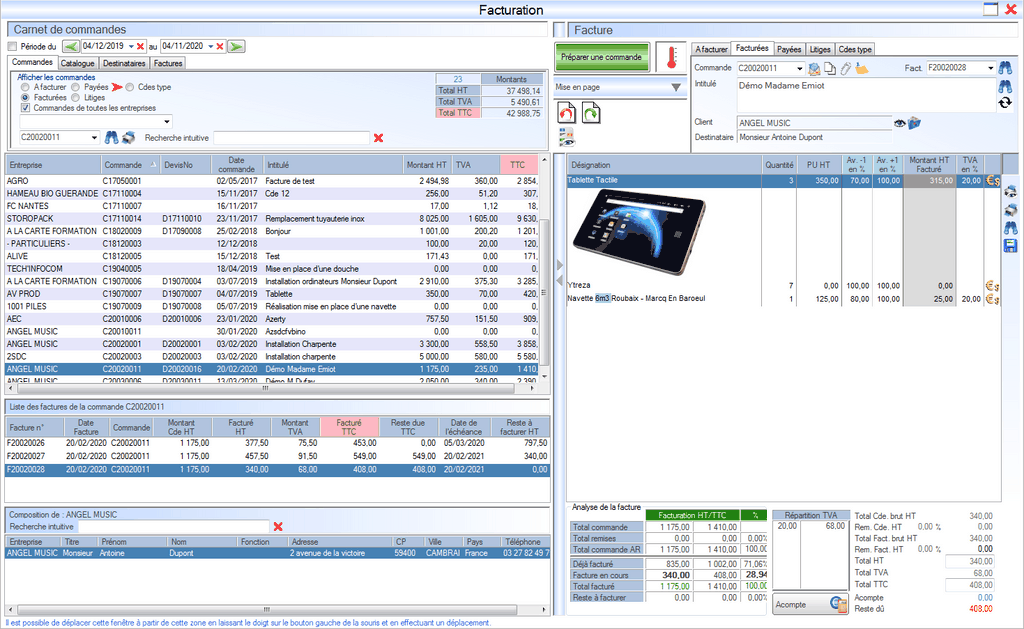
Task: Open the left C20020011 order combo dropdown
Action: coord(95,137)
